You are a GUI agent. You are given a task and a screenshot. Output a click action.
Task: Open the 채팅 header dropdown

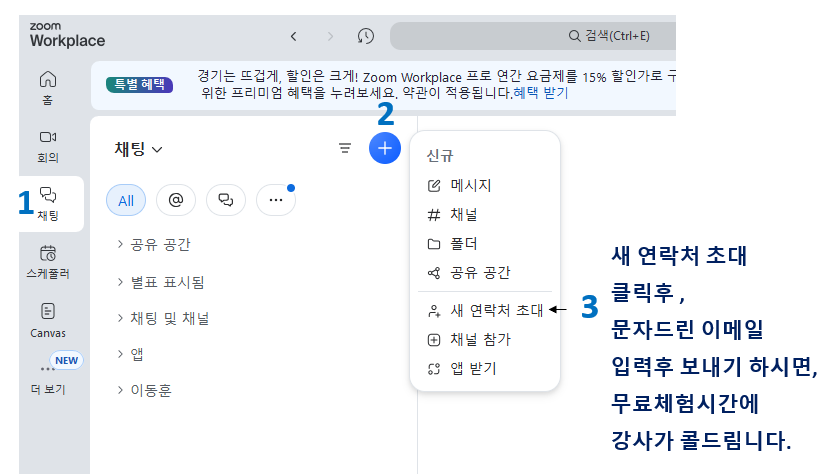pos(138,149)
